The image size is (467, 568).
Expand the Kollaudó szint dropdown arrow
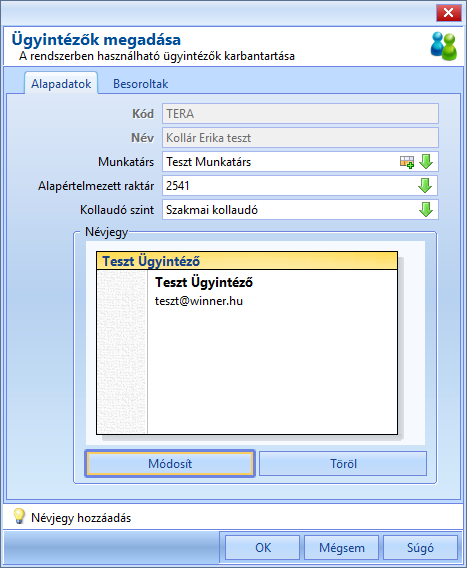(x=426, y=210)
